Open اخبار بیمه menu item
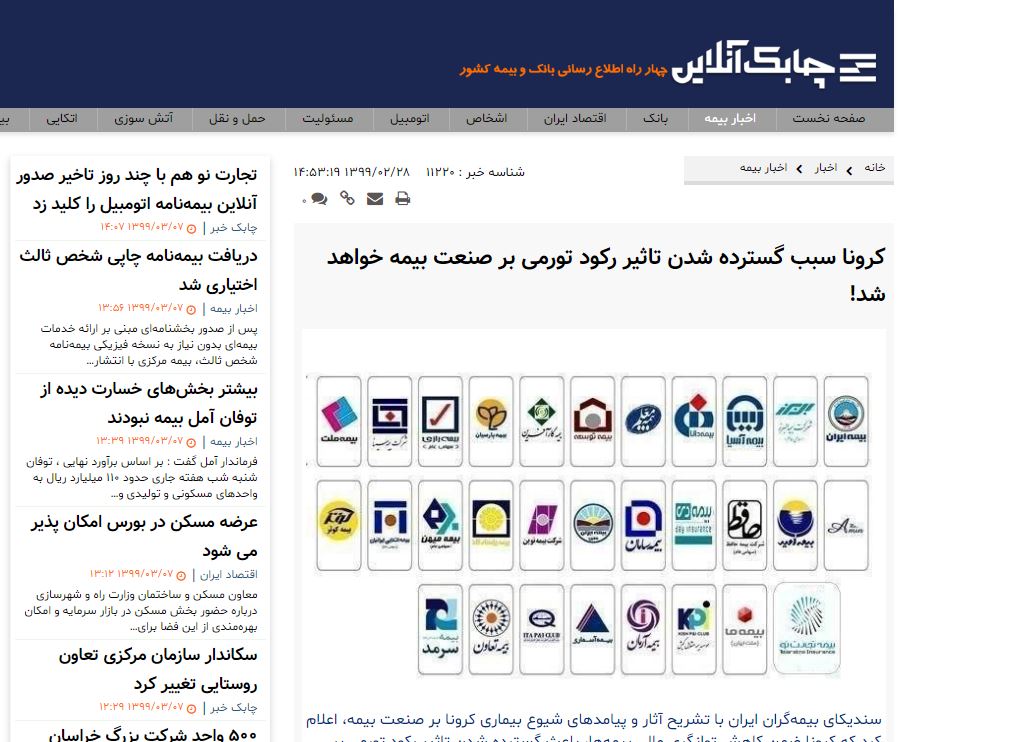The height and width of the screenshot is (742, 1013). click(730, 119)
